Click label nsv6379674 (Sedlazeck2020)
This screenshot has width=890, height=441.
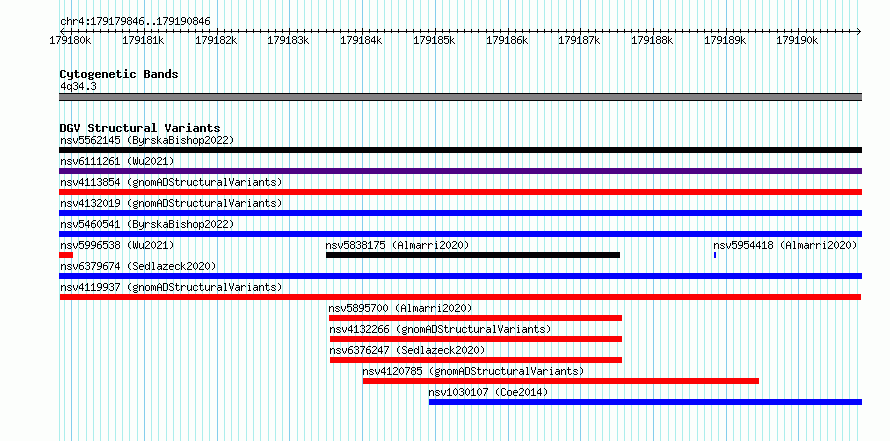(138, 266)
